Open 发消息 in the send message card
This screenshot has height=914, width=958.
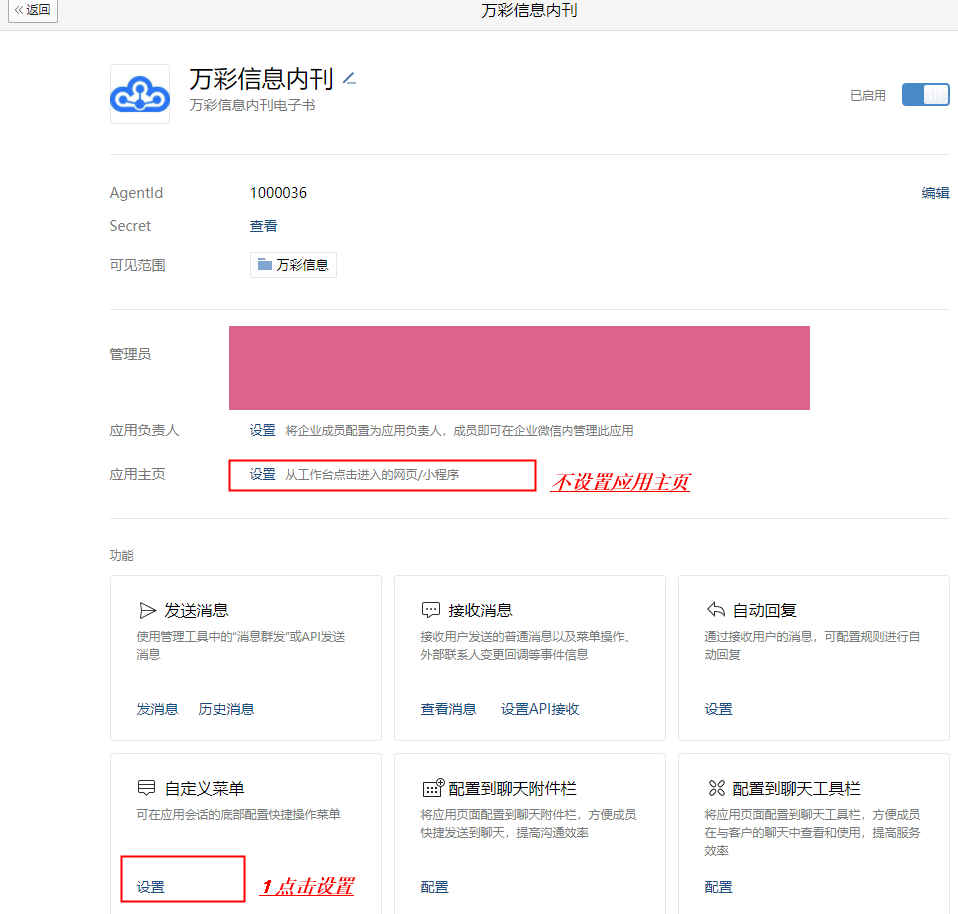(157, 709)
